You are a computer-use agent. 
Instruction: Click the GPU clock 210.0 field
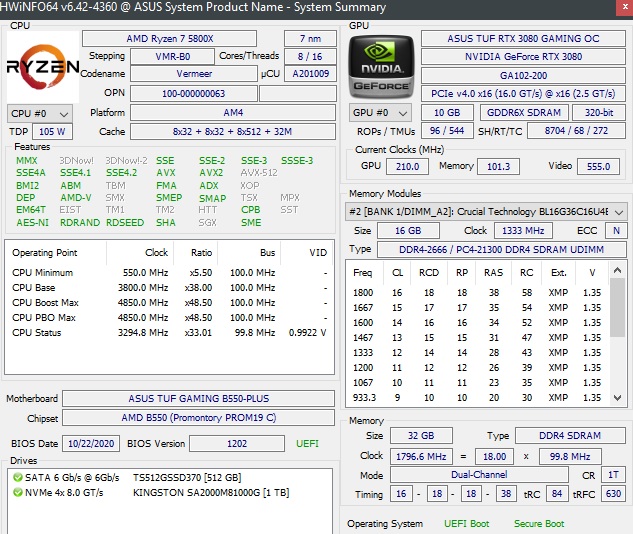pos(407,166)
